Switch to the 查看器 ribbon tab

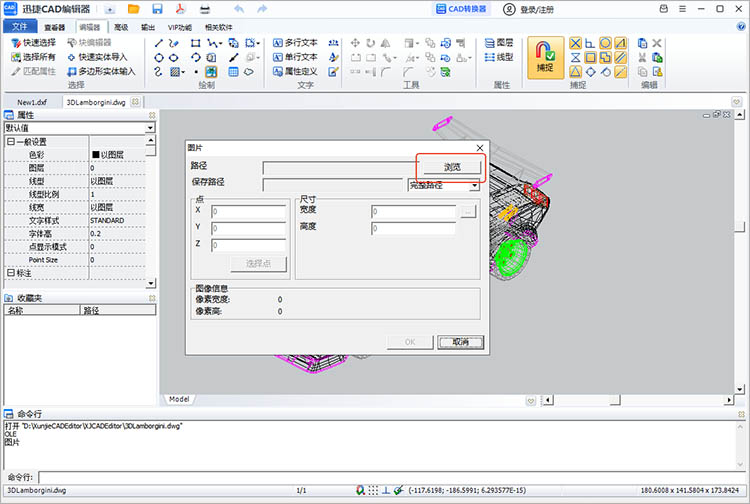pyautogui.click(x=54, y=28)
